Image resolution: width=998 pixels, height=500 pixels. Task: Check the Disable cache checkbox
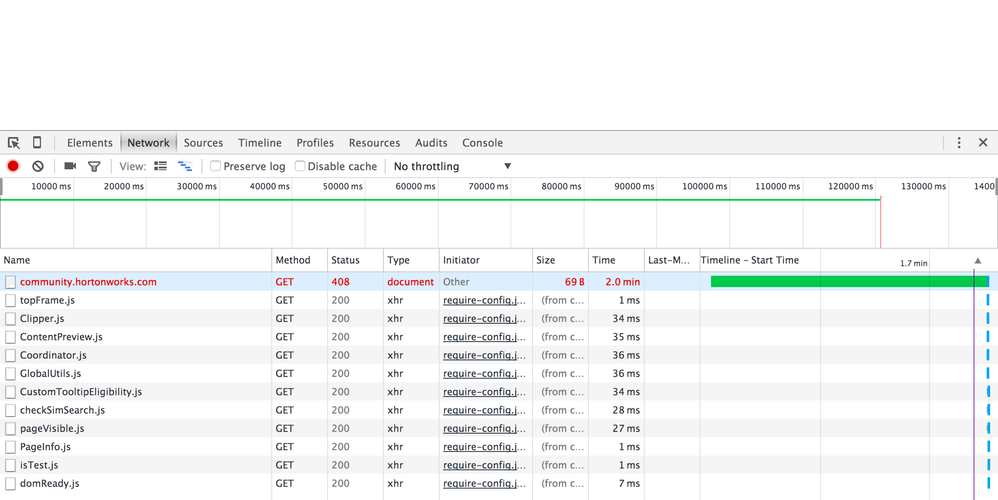click(300, 167)
